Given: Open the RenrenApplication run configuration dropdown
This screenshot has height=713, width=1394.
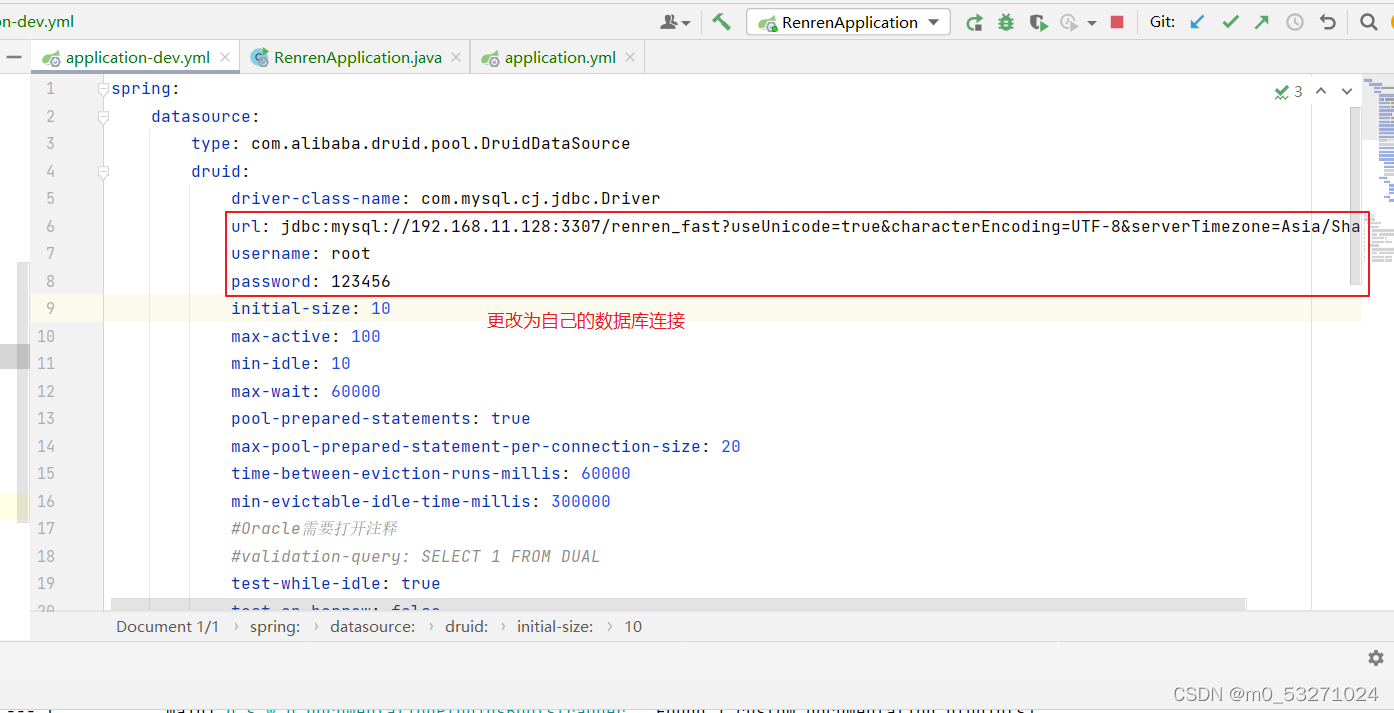Looking at the screenshot, I should click(848, 22).
